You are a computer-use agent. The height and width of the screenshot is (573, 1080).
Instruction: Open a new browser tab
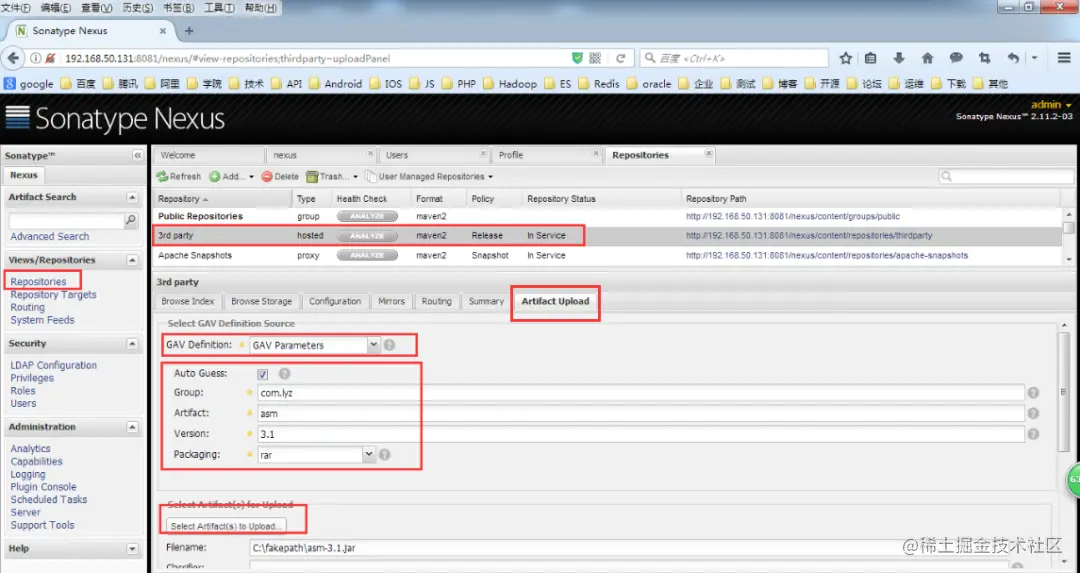[x=189, y=31]
